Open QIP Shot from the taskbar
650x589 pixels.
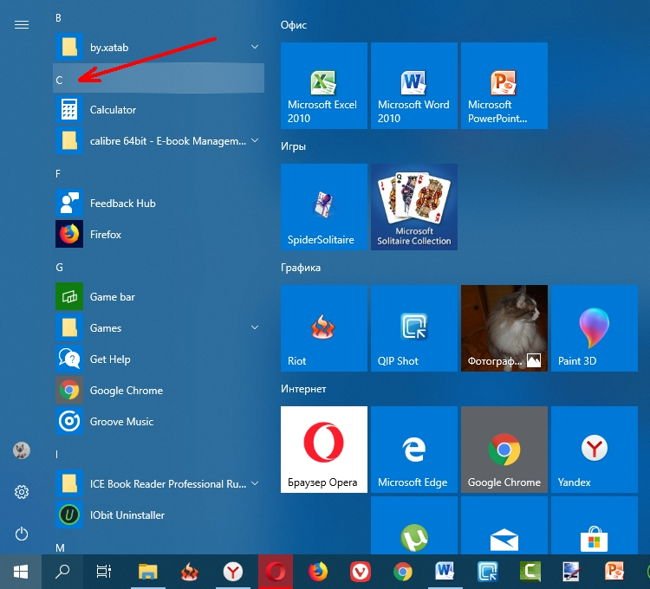point(488,572)
